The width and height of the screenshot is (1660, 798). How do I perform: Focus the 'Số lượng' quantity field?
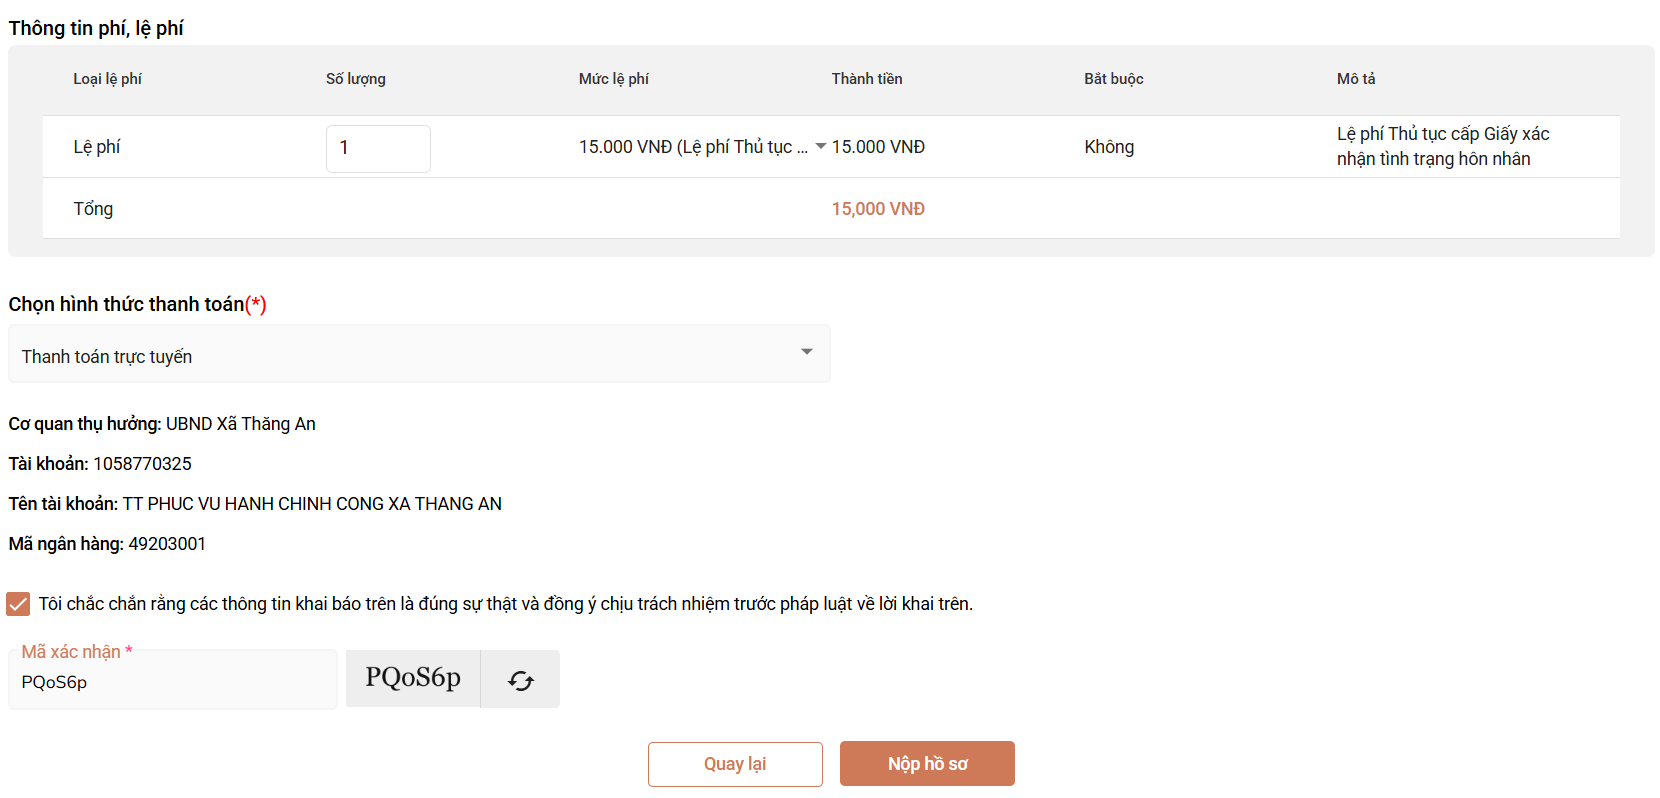point(378,148)
